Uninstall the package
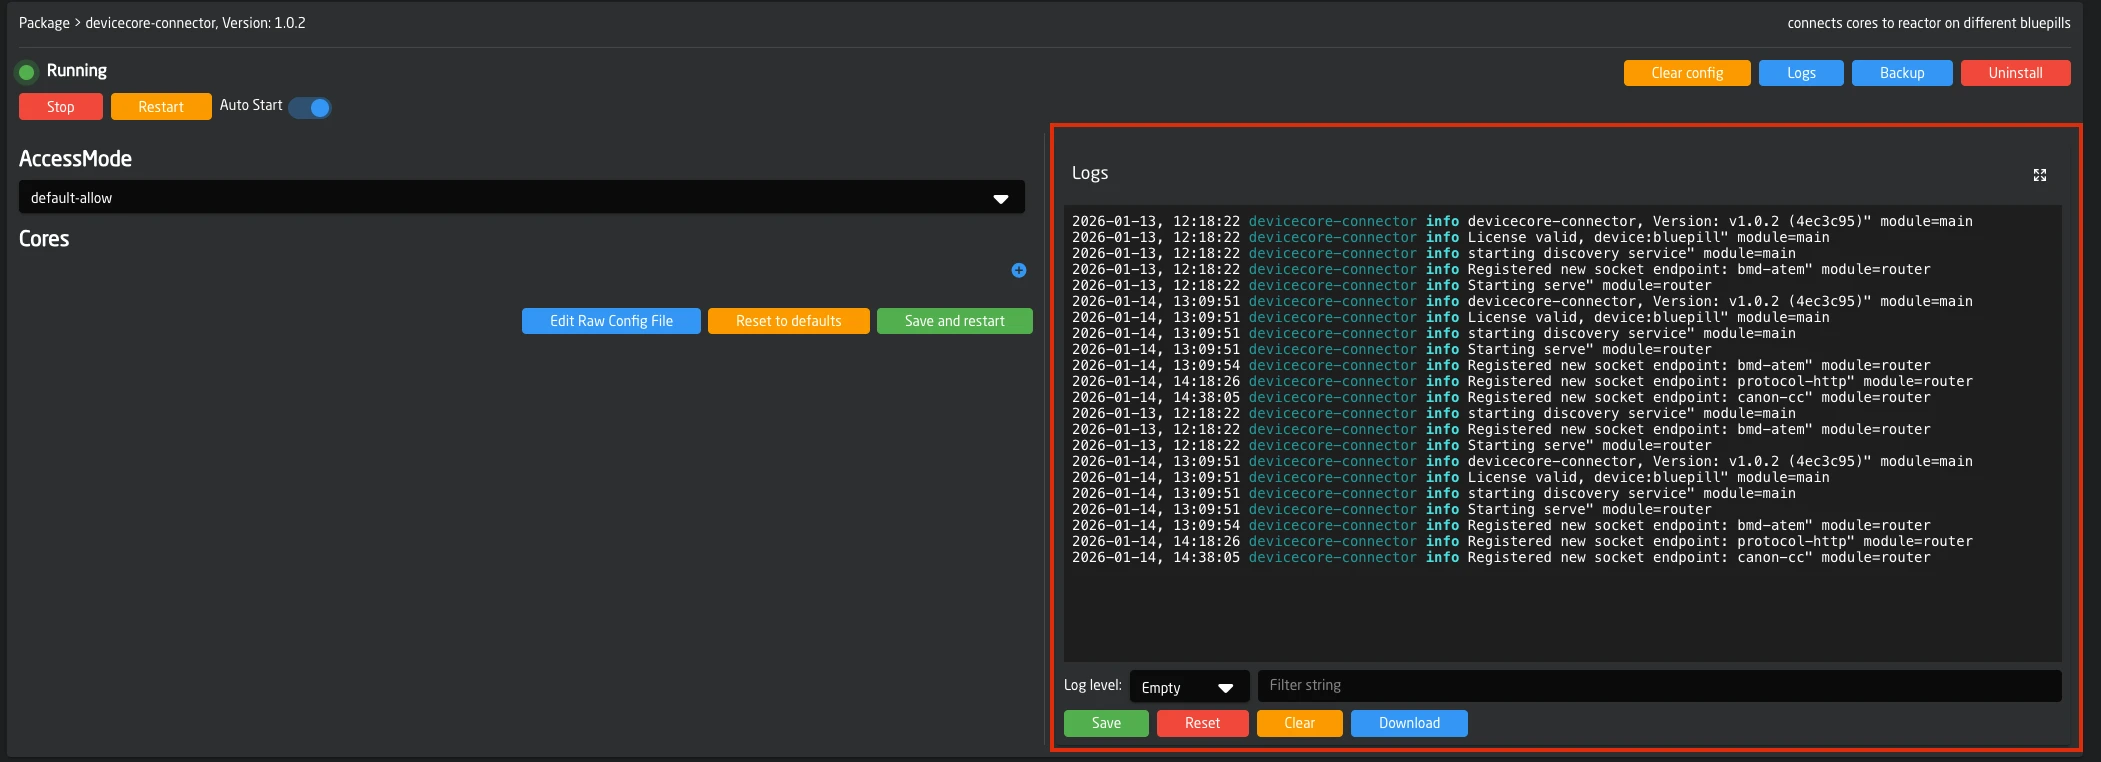Viewport: 2101px width, 762px height. pyautogui.click(x=2015, y=73)
